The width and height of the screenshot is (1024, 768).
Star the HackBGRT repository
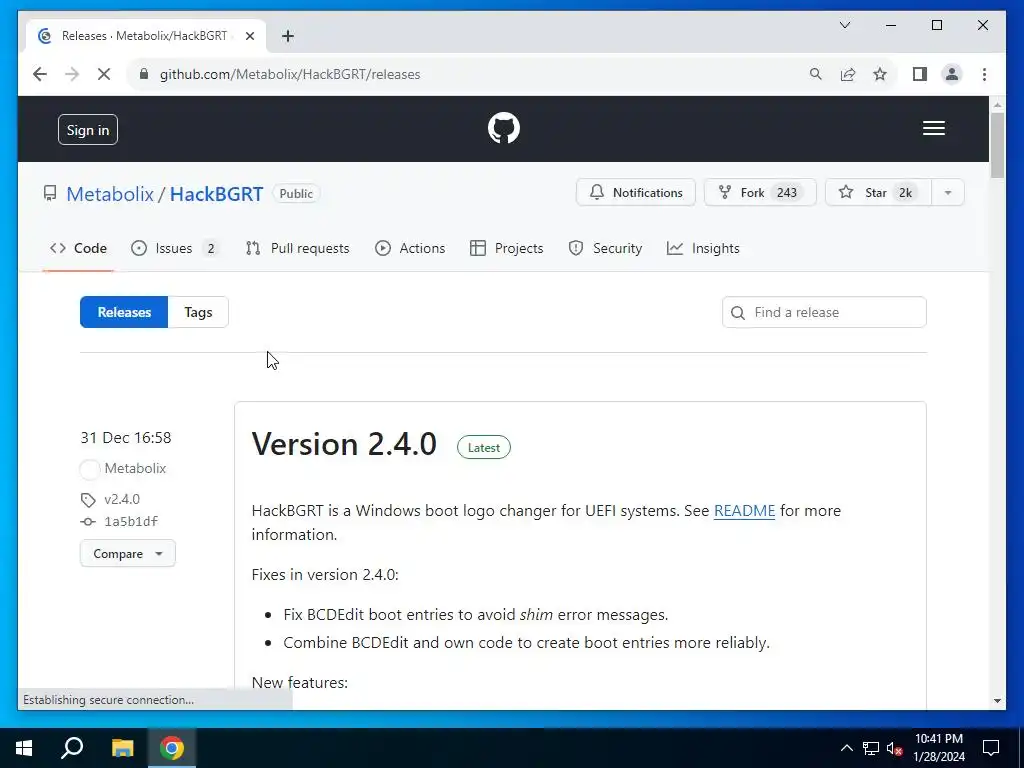click(x=878, y=192)
